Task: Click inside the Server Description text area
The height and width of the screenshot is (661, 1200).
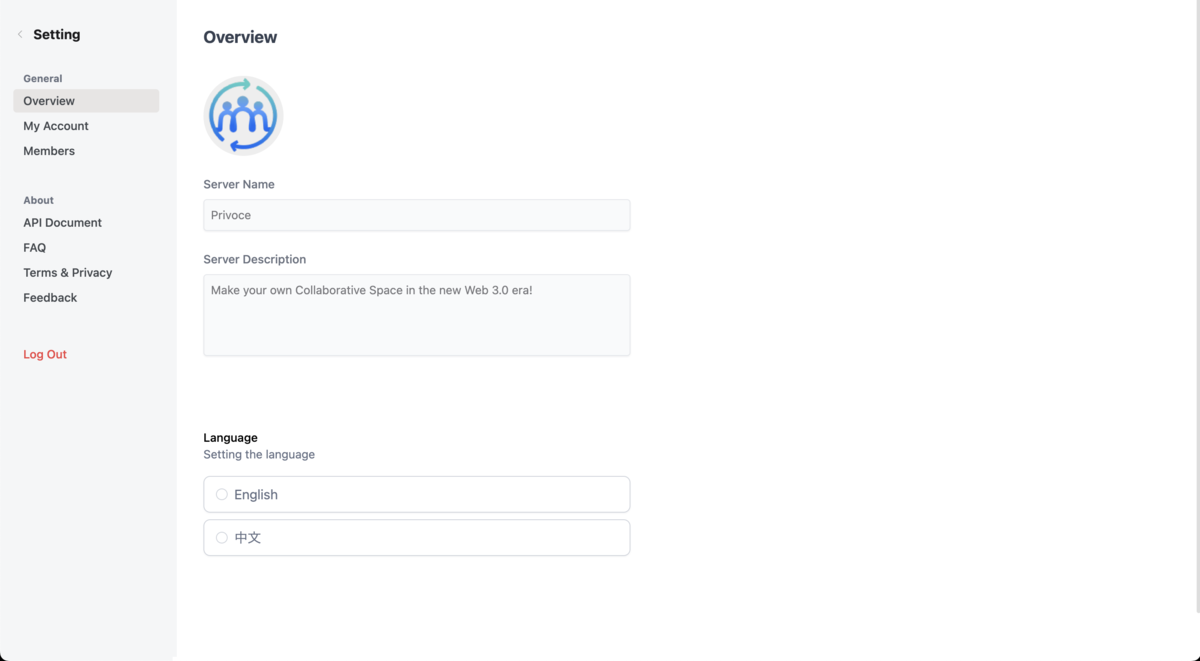Action: [x=417, y=315]
